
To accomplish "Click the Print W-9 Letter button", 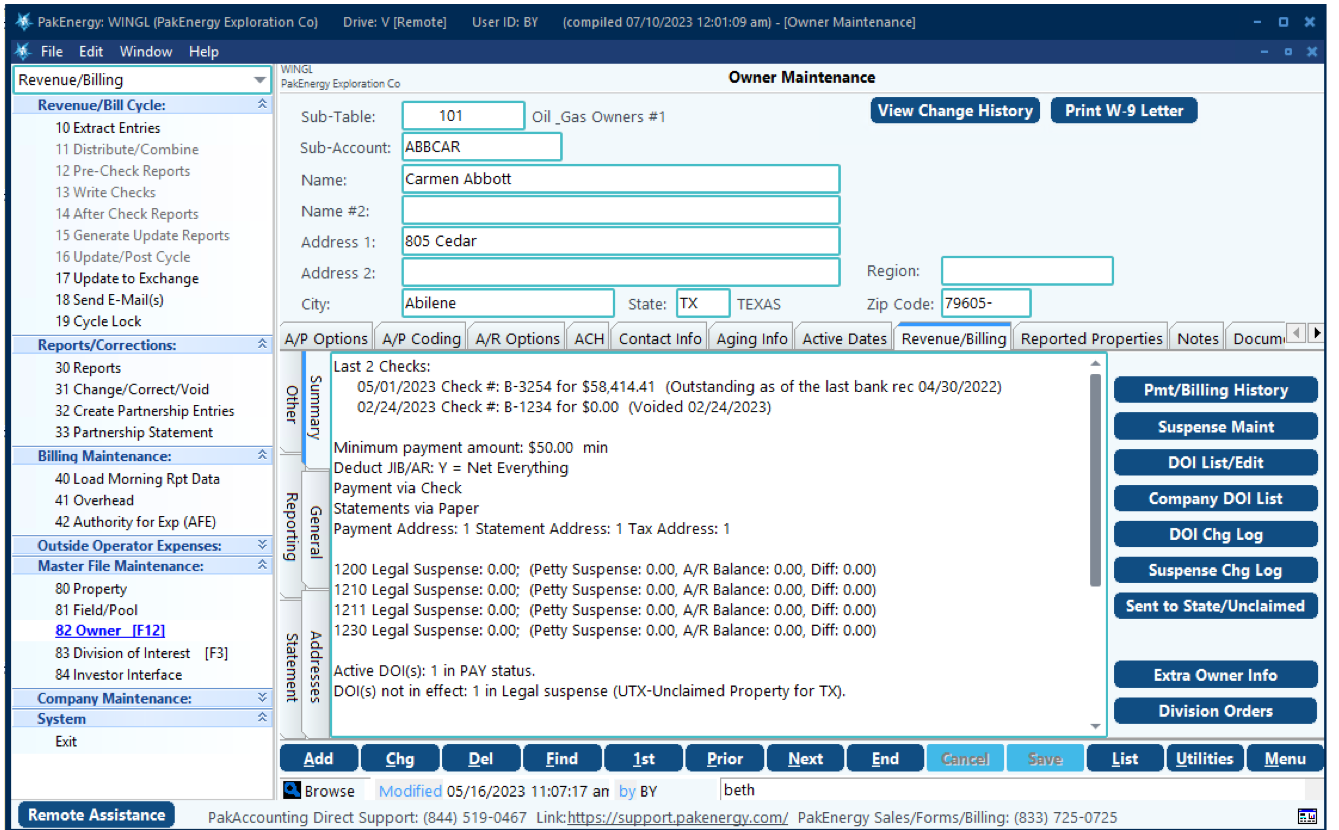I will tap(1123, 110).
